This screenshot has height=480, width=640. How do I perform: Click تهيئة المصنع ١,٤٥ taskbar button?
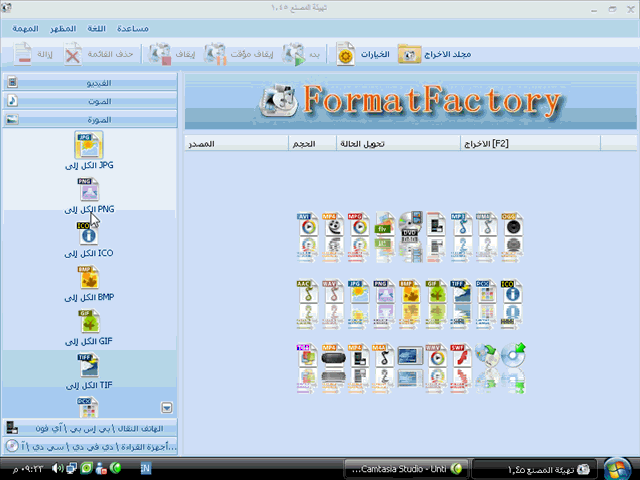(534, 470)
